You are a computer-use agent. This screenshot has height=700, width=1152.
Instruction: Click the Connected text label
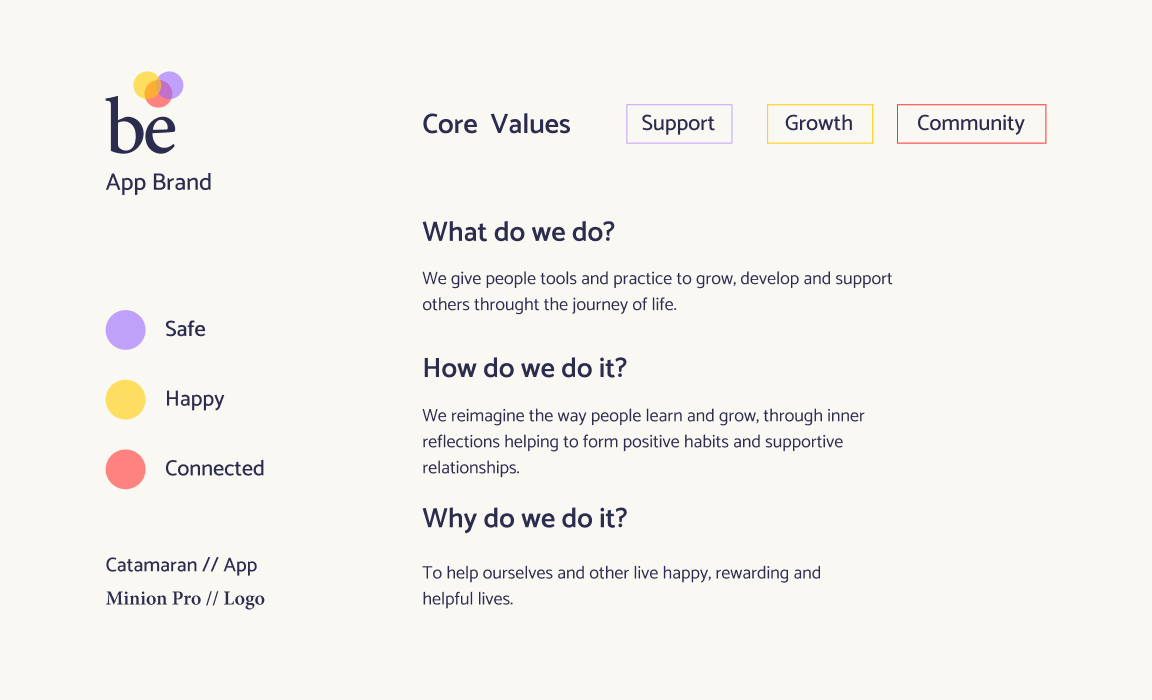[214, 469]
